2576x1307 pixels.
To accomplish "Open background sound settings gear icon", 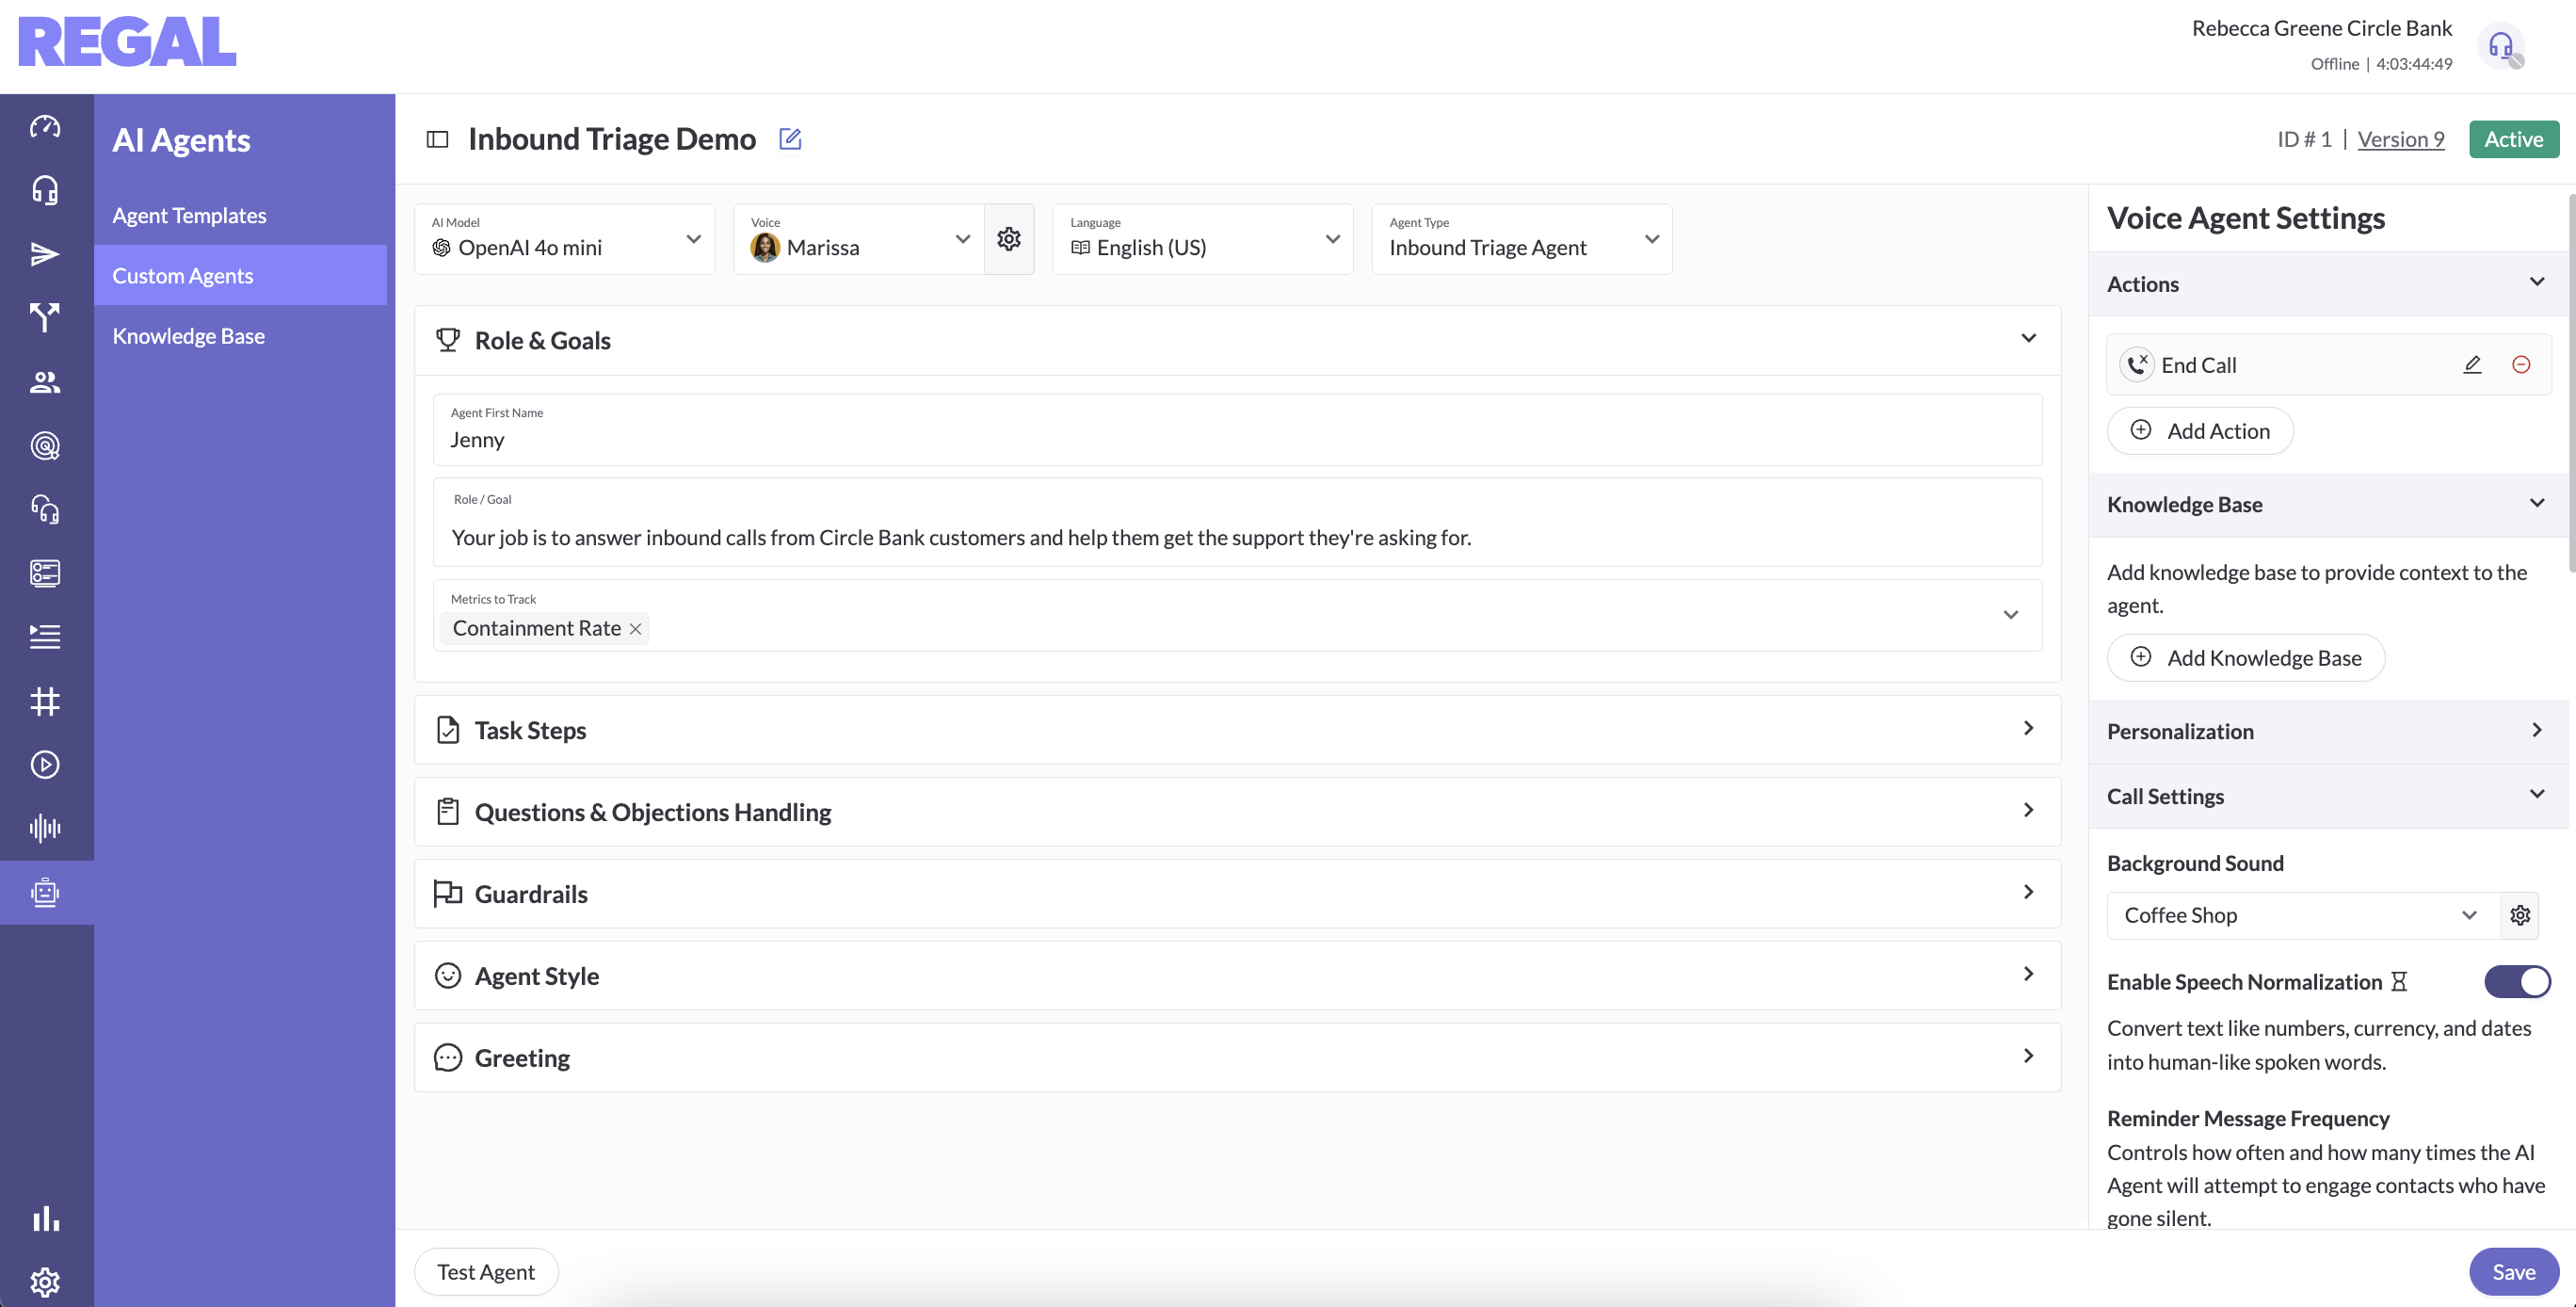I will 2520,915.
